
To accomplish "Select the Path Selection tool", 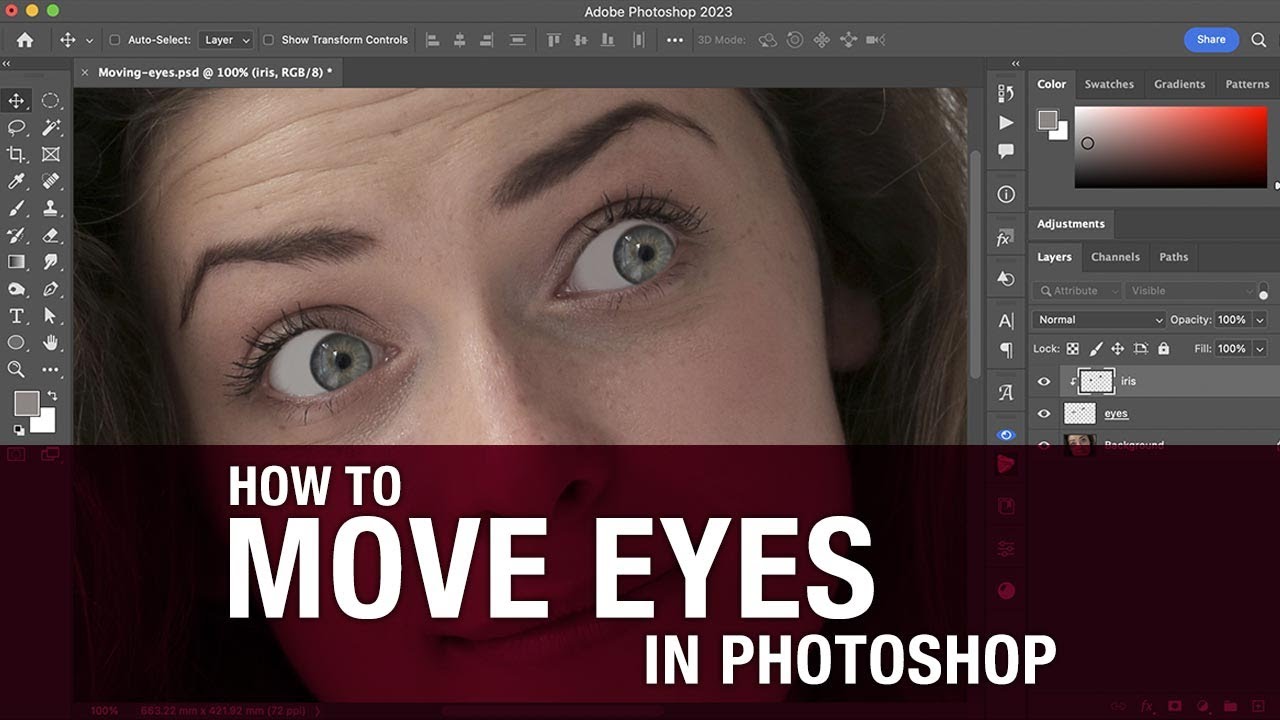I will [51, 316].
